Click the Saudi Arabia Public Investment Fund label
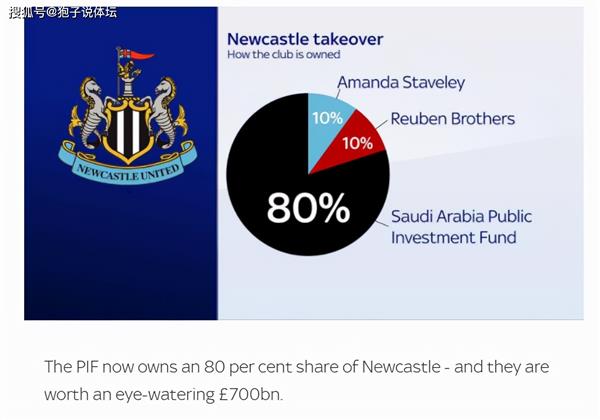 pos(461,227)
